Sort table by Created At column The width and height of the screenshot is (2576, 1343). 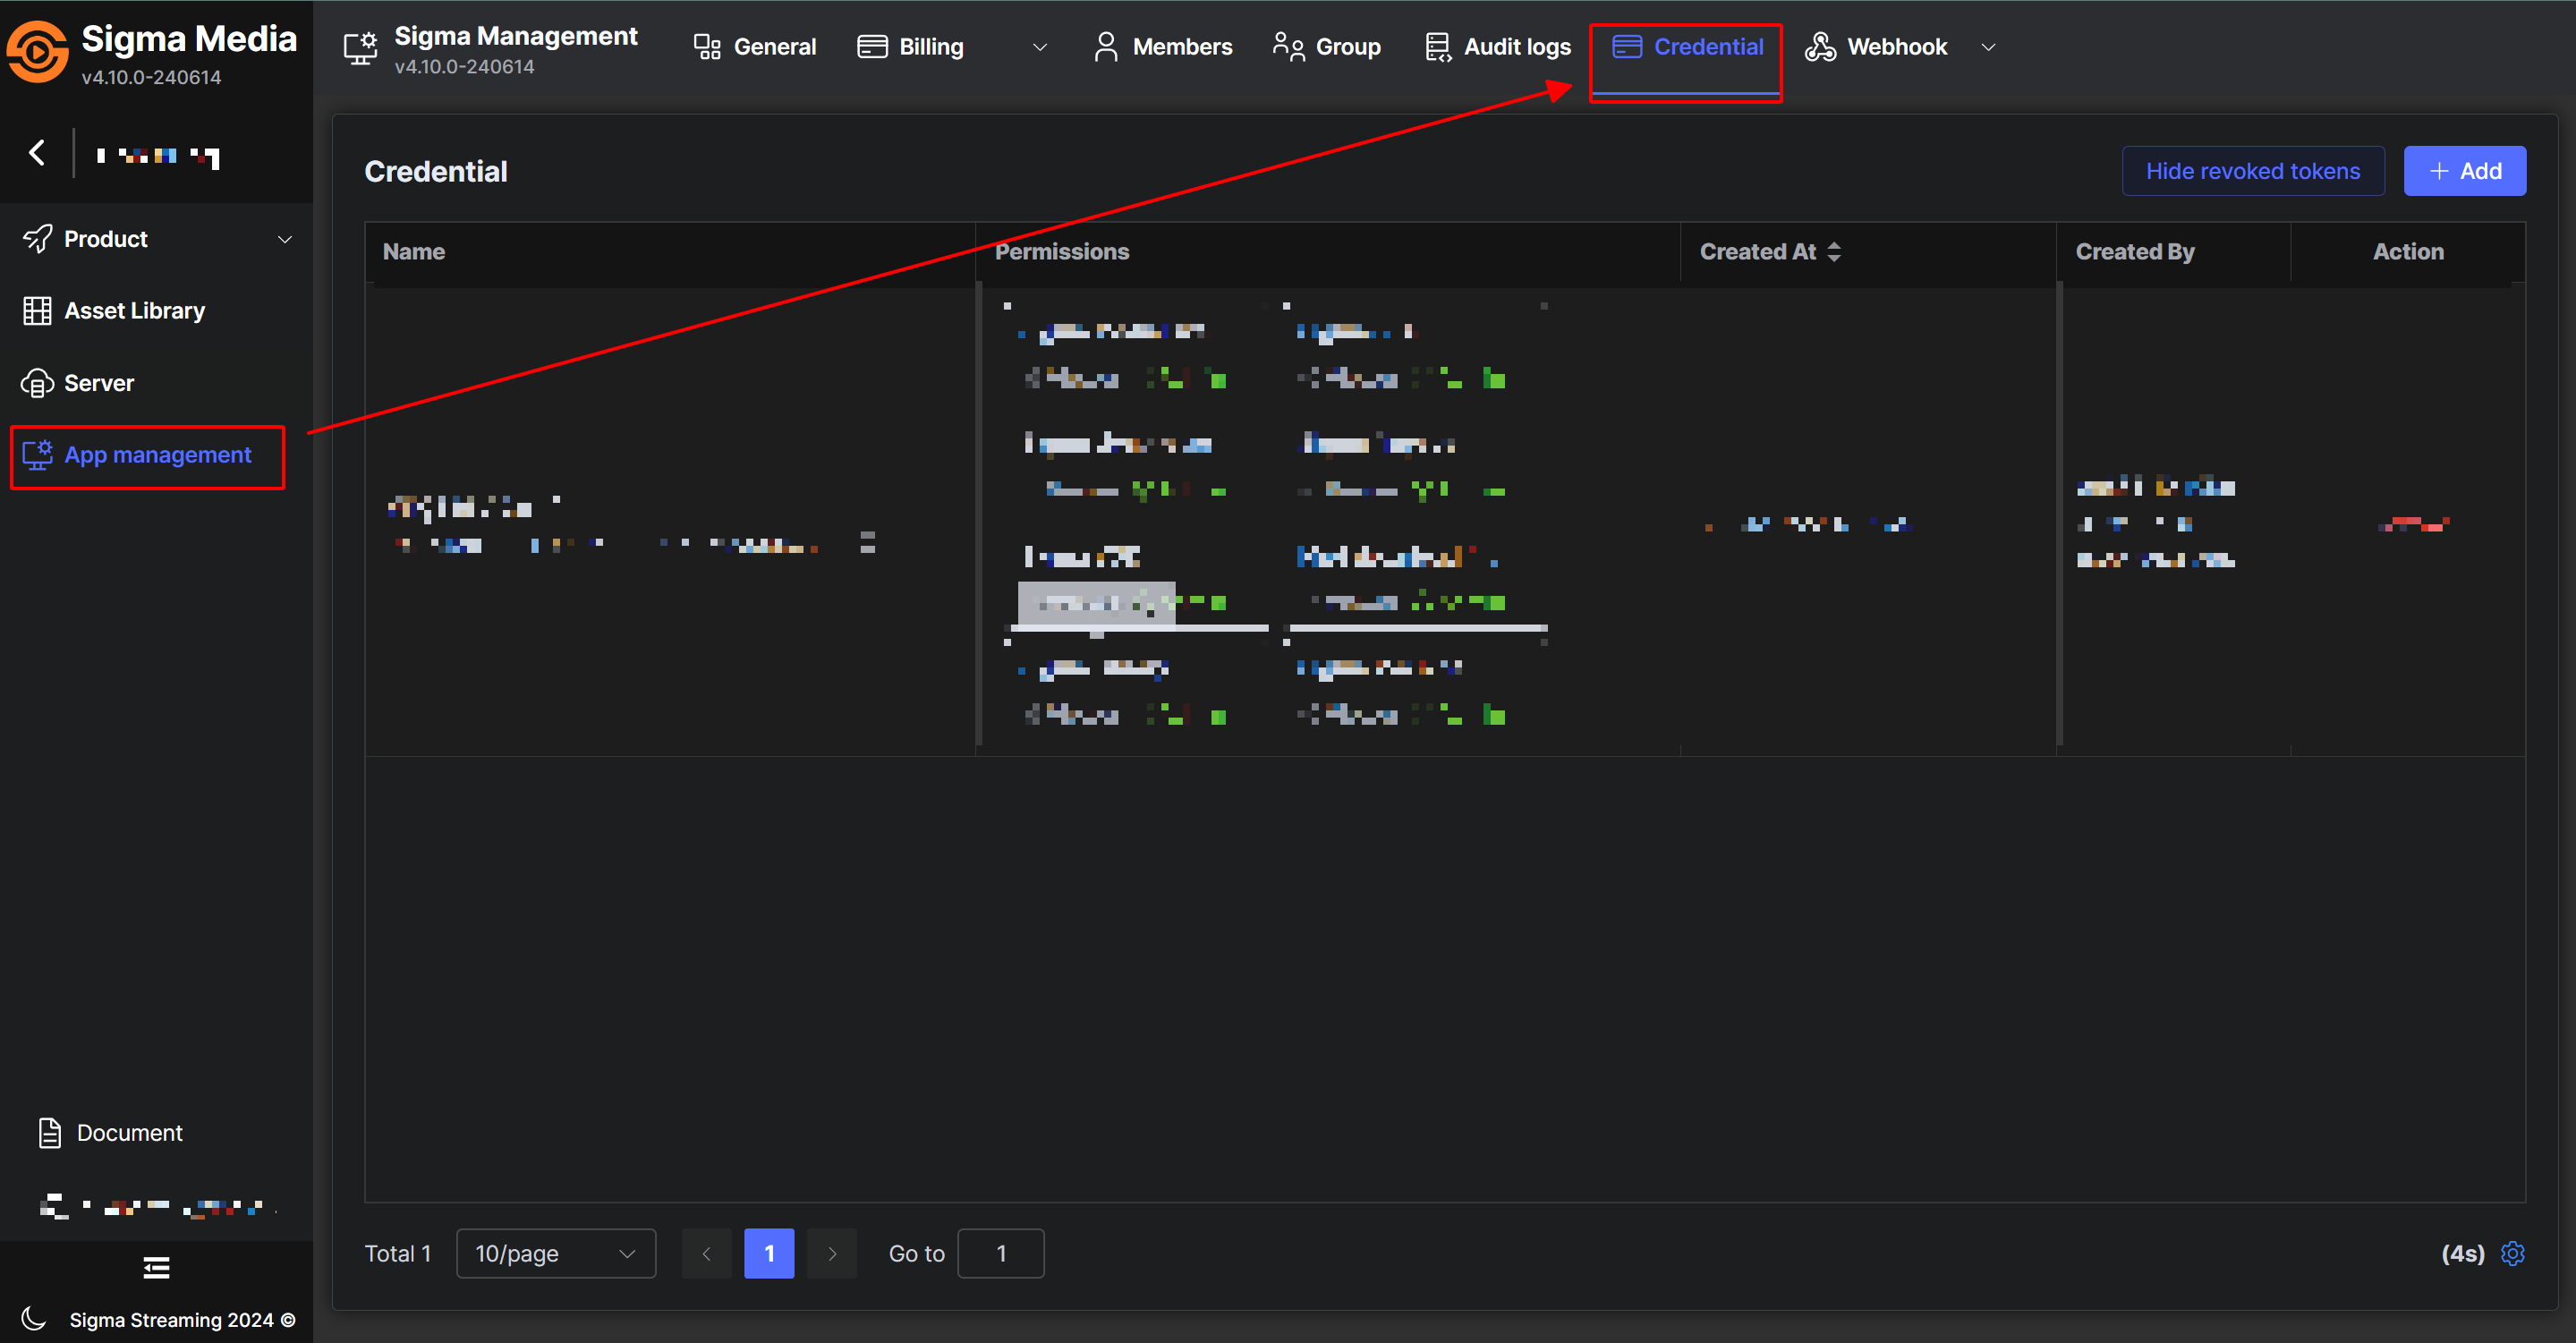1770,252
